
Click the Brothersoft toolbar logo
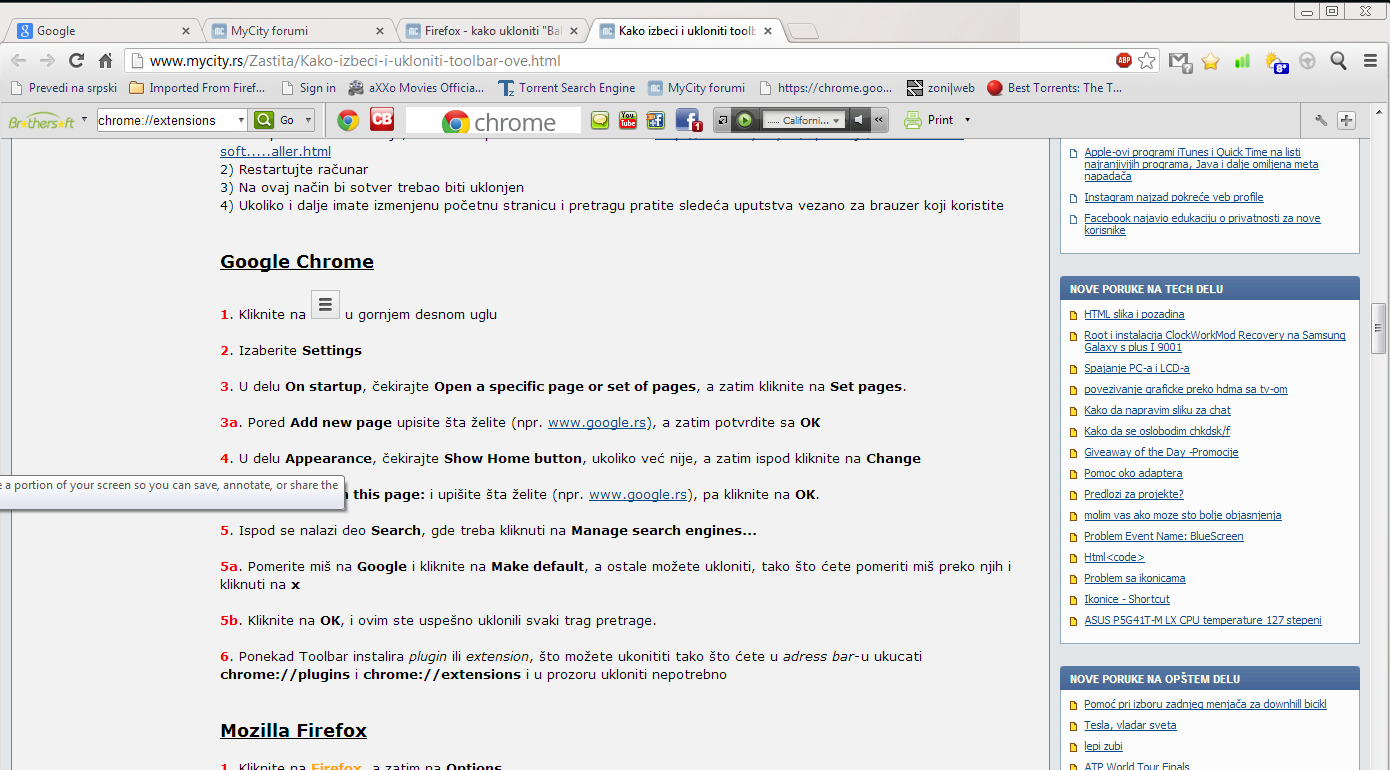(x=41, y=121)
